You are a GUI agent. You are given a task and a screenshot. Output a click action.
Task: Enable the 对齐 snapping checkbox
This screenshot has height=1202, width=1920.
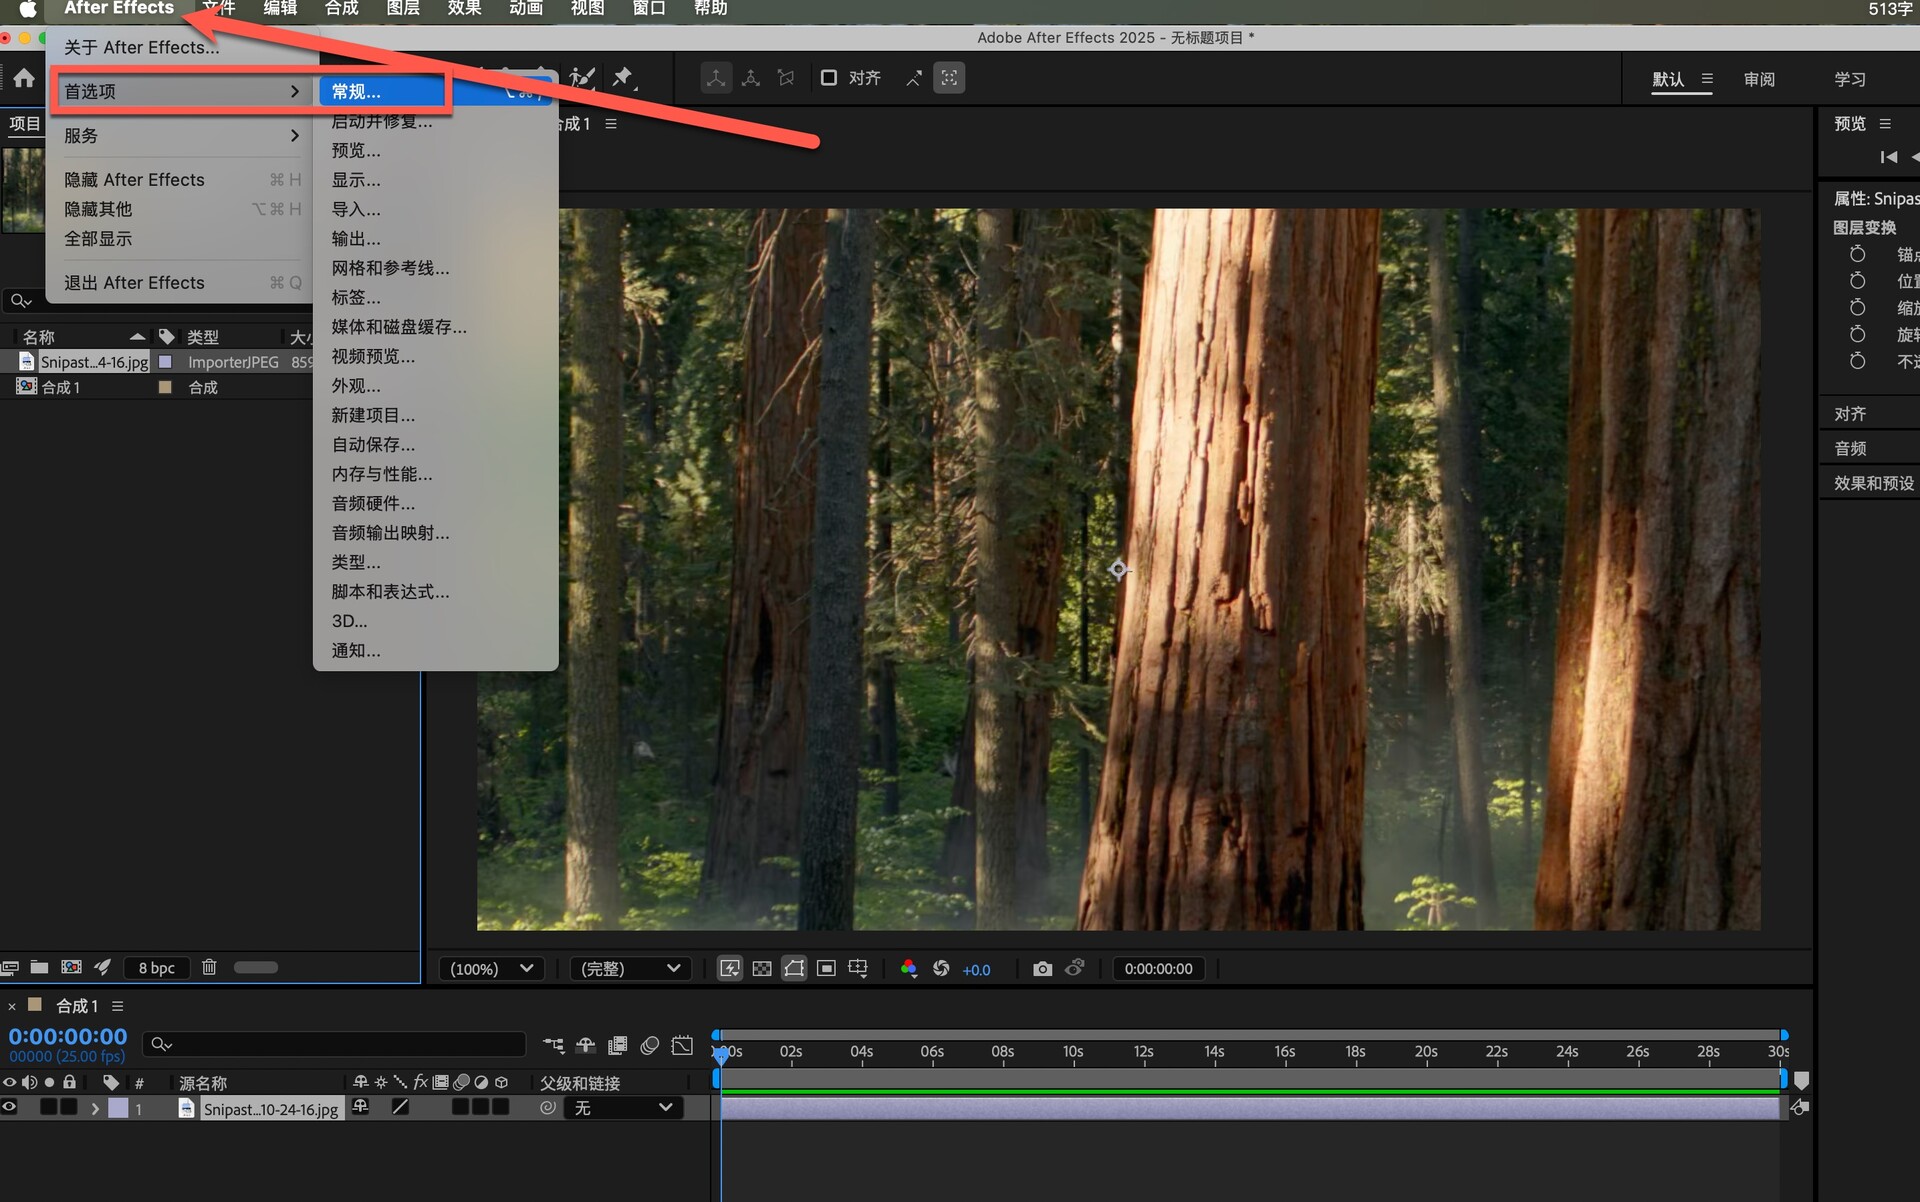click(x=829, y=78)
